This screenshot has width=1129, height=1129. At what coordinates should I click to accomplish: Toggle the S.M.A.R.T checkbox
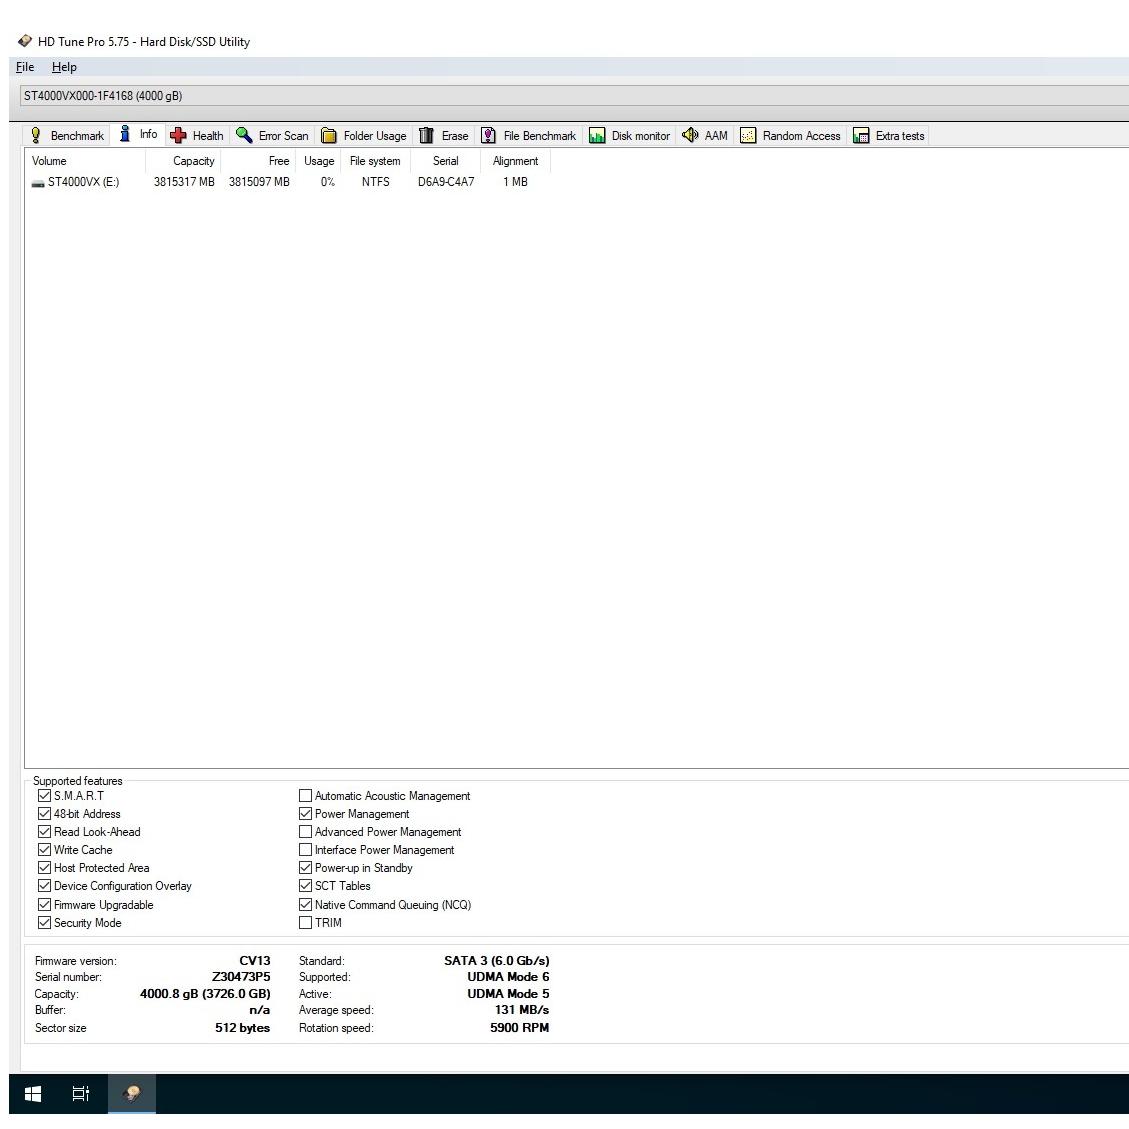tap(44, 796)
